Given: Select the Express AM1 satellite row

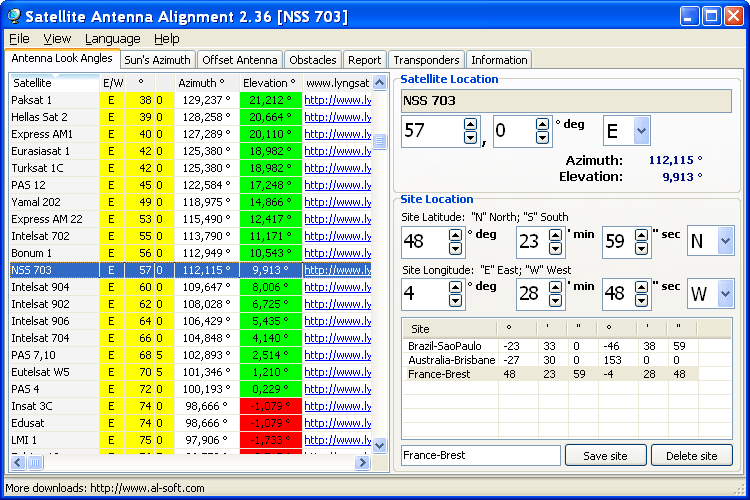Looking at the screenshot, I should click(x=190, y=134).
